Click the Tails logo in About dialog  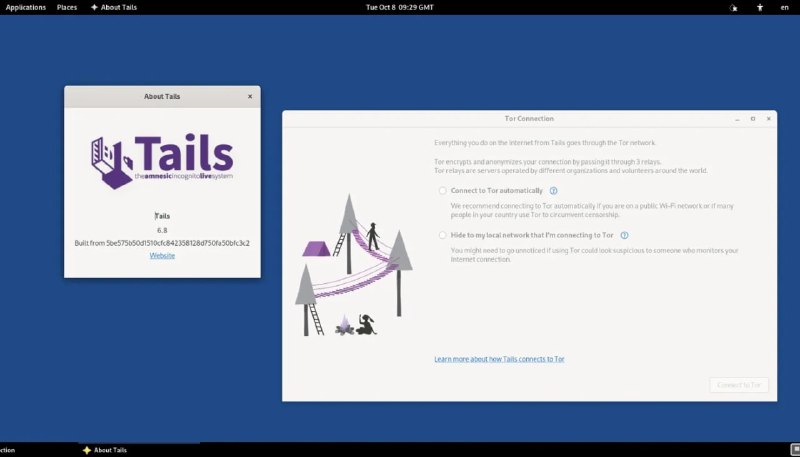pyautogui.click(x=162, y=161)
